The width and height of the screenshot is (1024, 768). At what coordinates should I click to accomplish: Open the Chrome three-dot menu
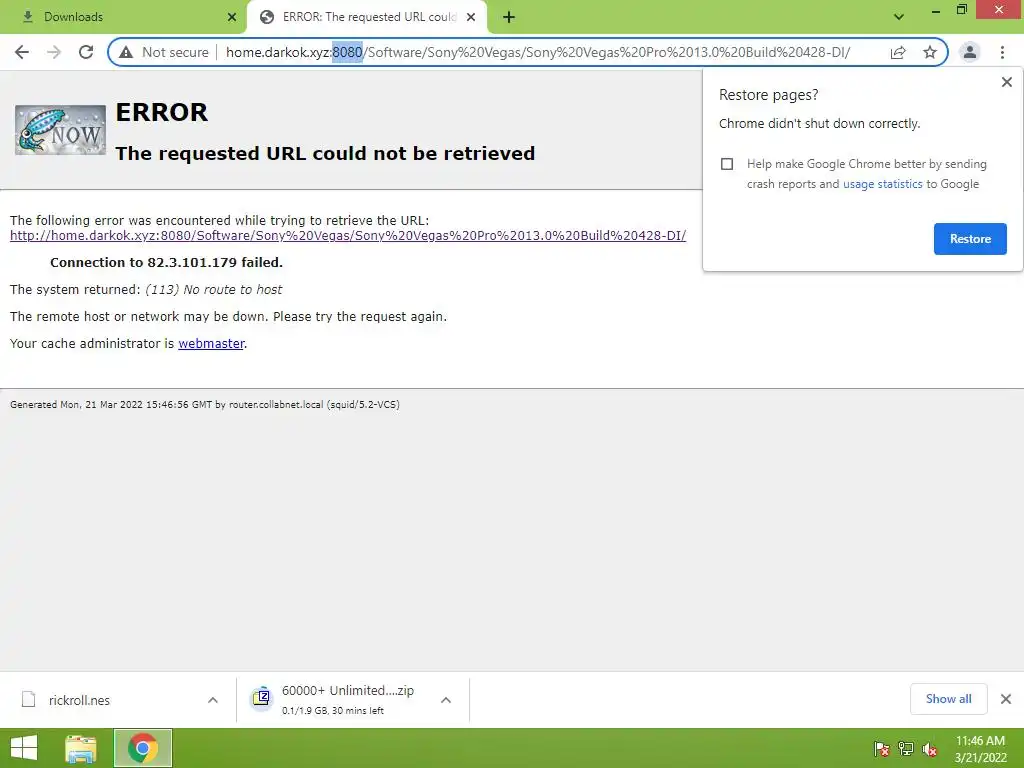click(x=1002, y=52)
